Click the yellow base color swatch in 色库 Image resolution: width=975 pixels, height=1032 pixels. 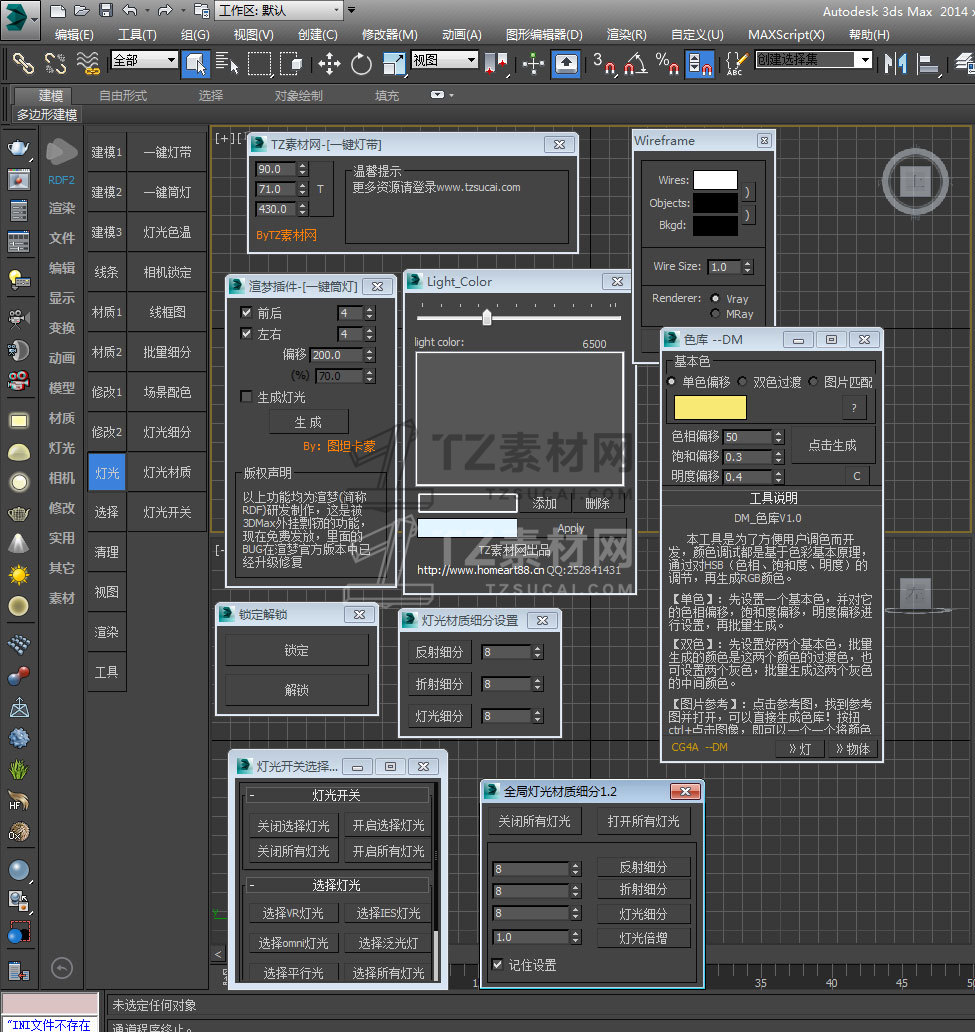[710, 407]
